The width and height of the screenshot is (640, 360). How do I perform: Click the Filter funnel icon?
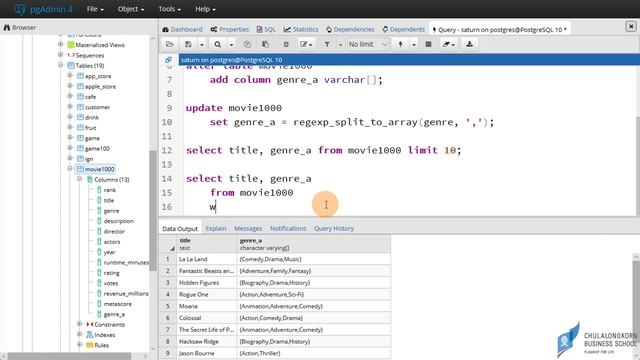tap(327, 44)
